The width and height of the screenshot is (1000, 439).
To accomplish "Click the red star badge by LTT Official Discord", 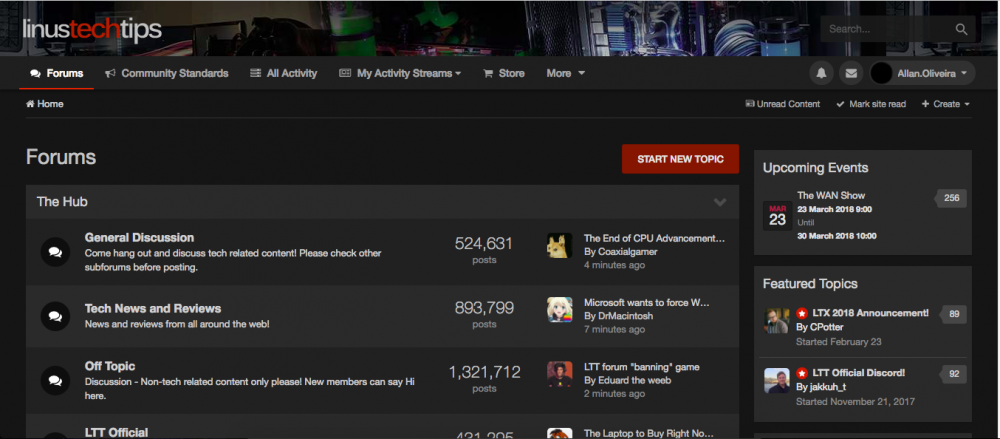I will click(x=802, y=373).
